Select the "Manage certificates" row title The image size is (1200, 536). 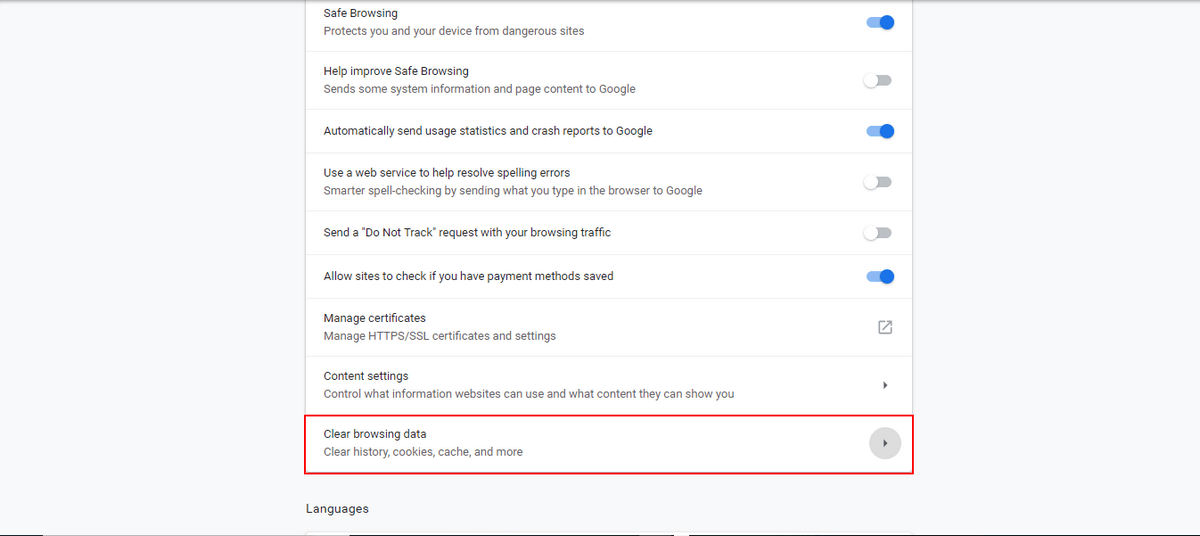(x=374, y=318)
